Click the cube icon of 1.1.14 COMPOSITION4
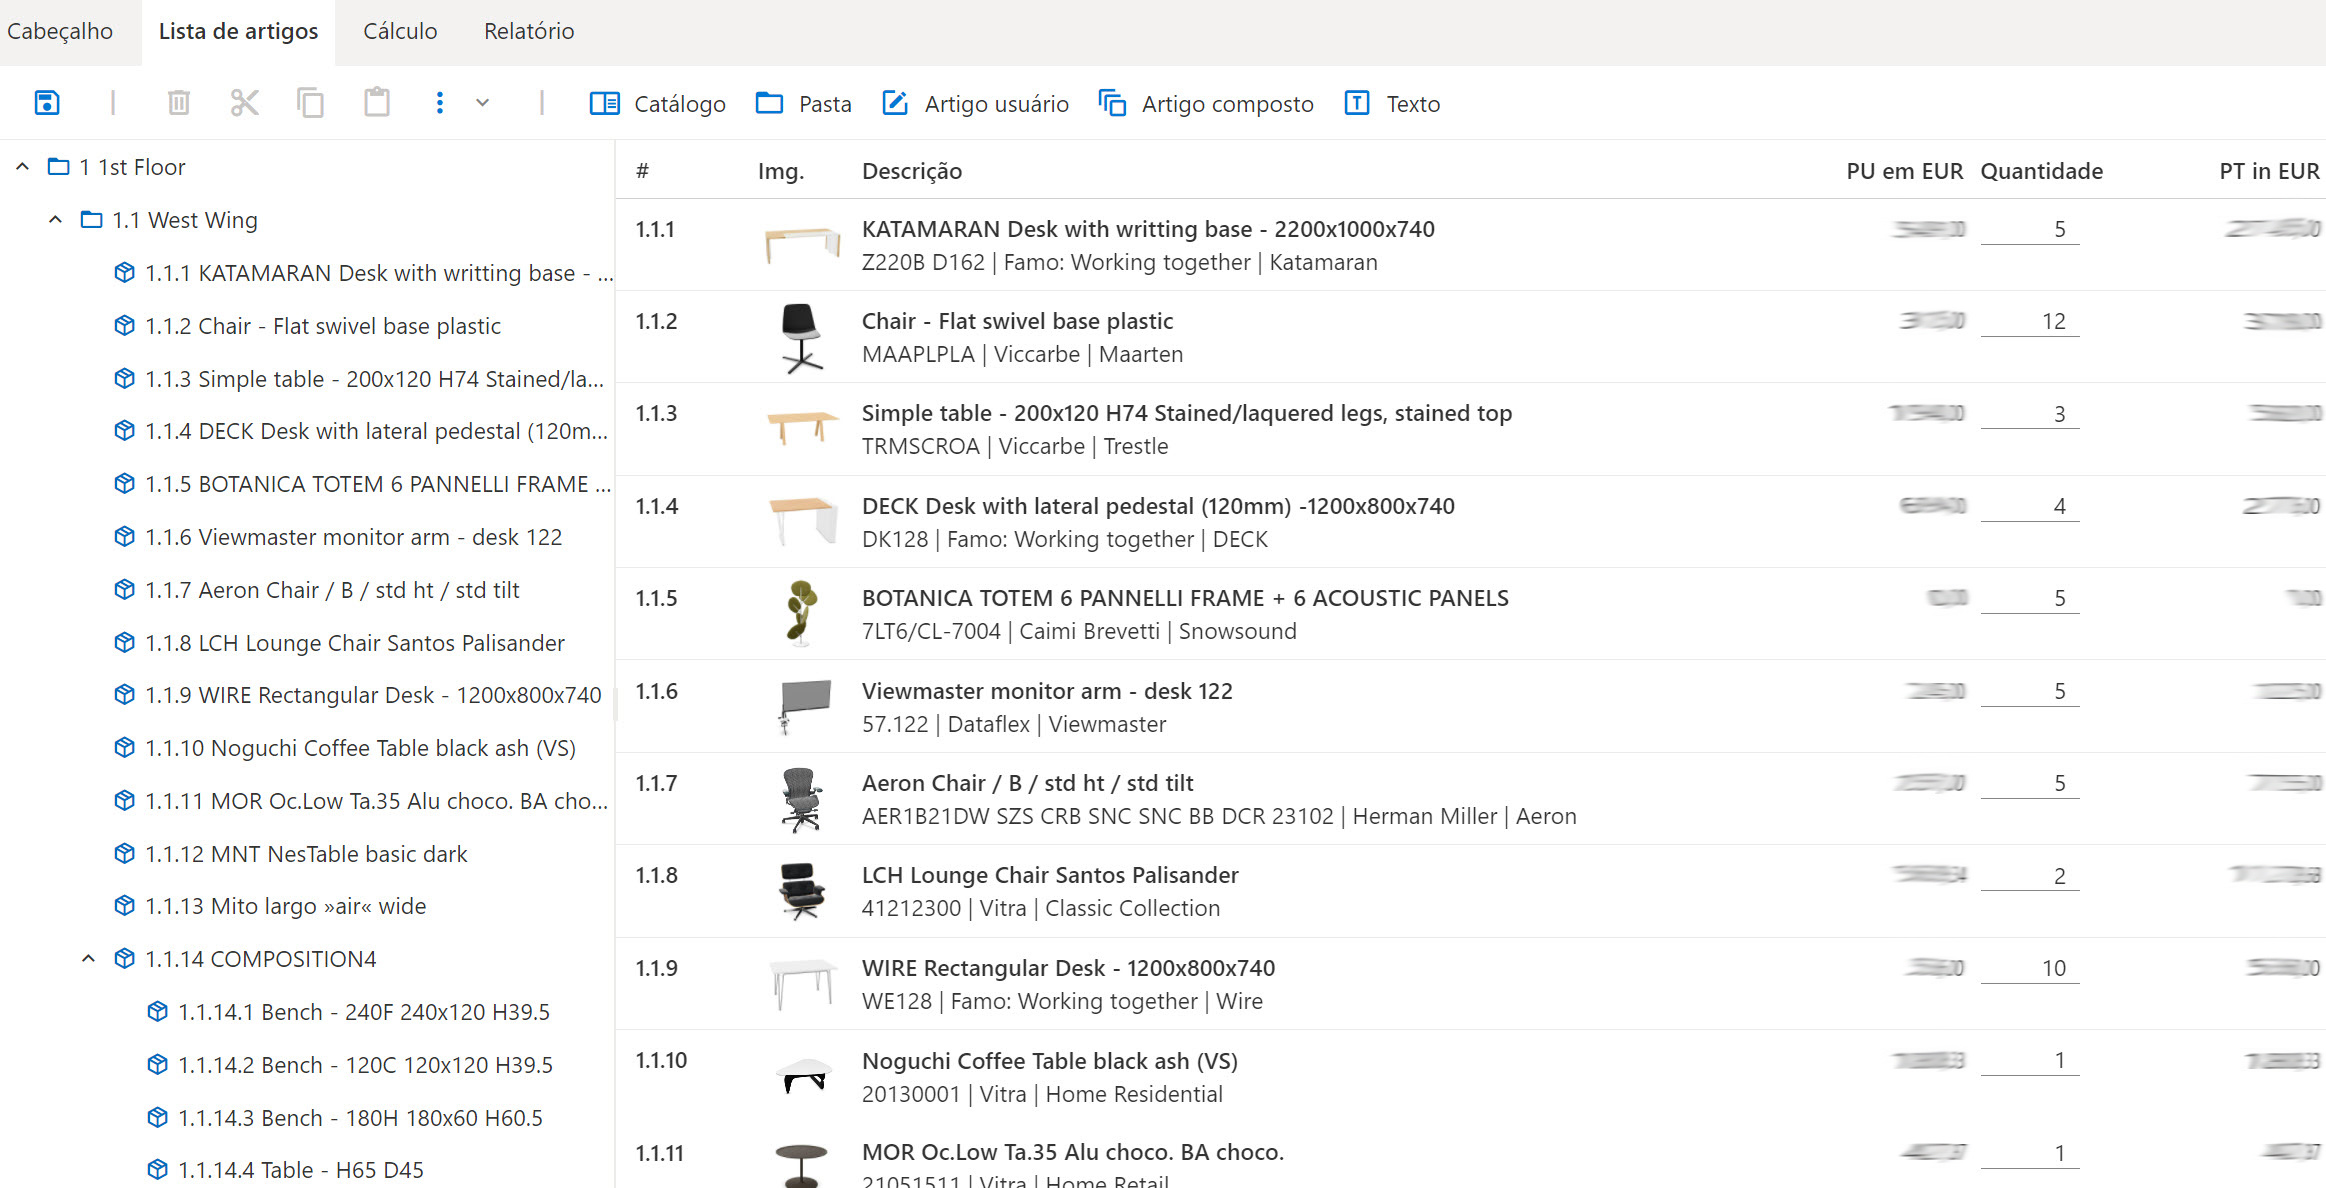Viewport: 2326px width, 1188px height. pyautogui.click(x=124, y=958)
